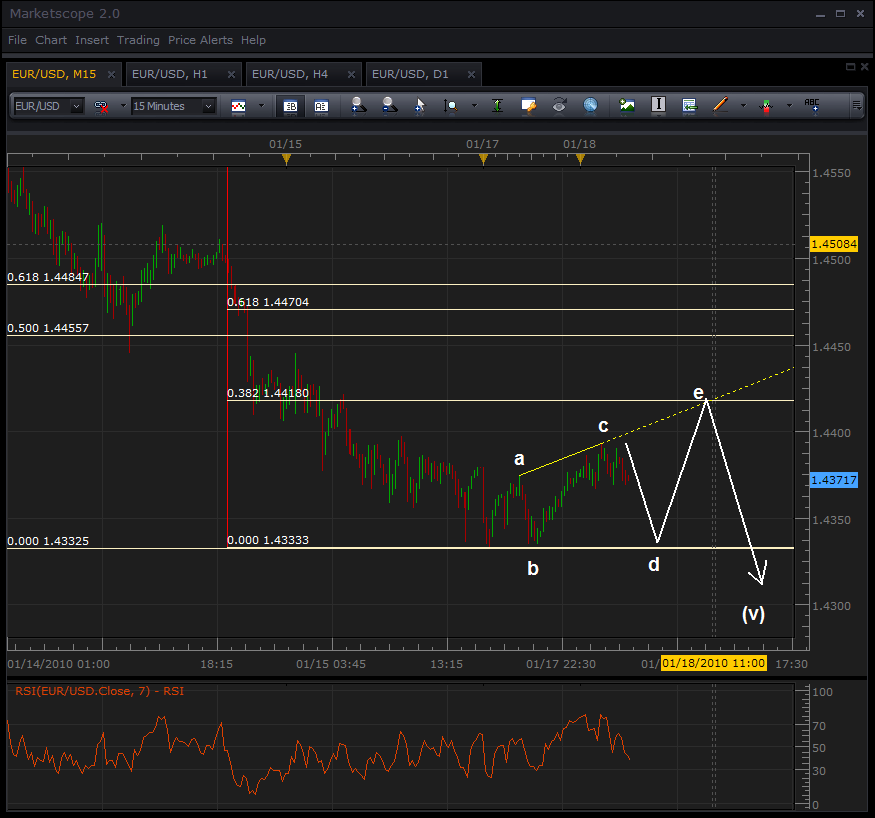The height and width of the screenshot is (818, 875).
Task: Click the chart properties icon
Action: (x=528, y=105)
